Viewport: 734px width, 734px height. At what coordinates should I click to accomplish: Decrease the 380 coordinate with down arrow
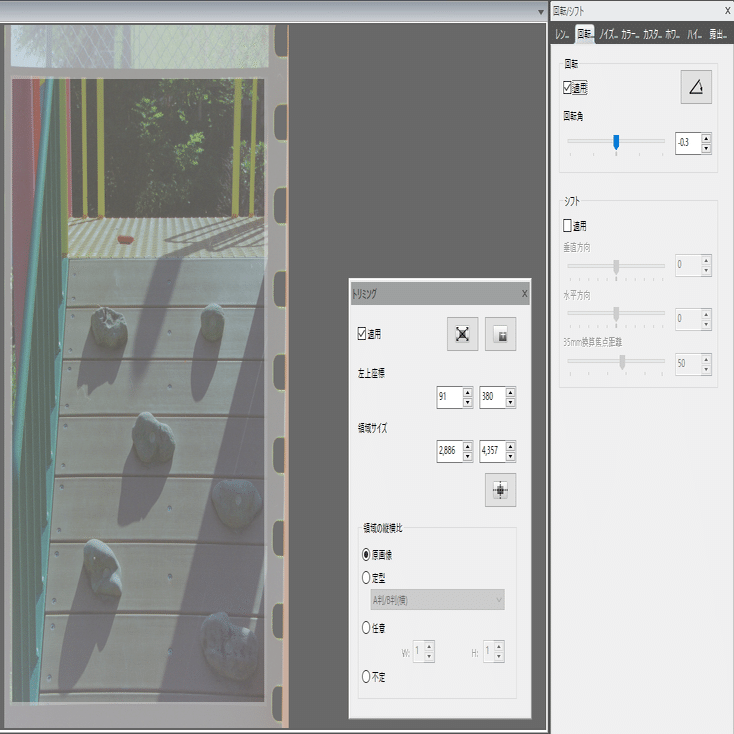point(511,403)
